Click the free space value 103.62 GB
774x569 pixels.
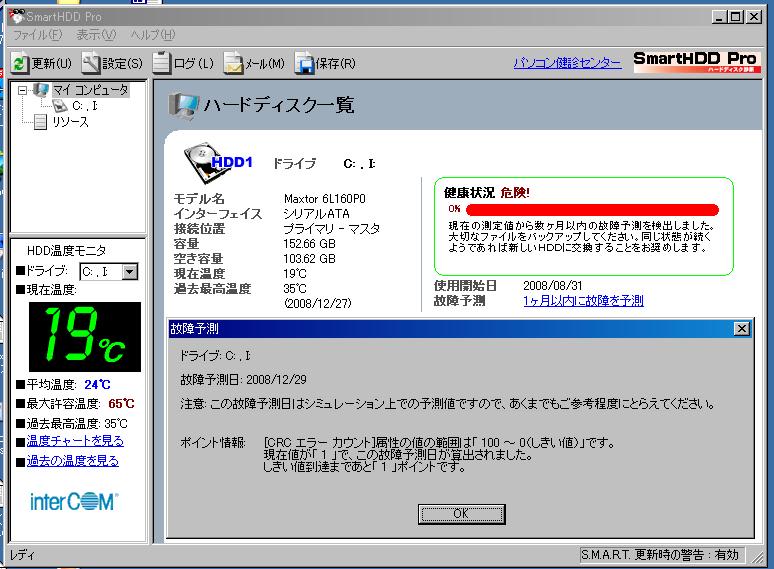pos(309,259)
